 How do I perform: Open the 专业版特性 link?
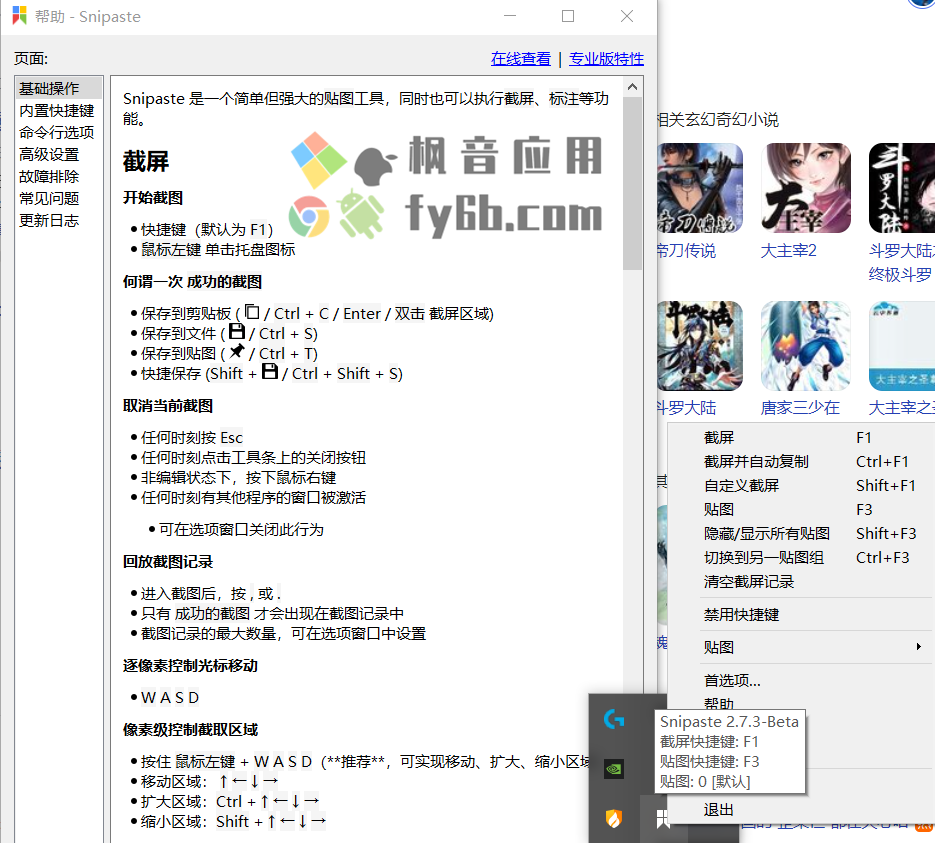pyautogui.click(x=606, y=58)
